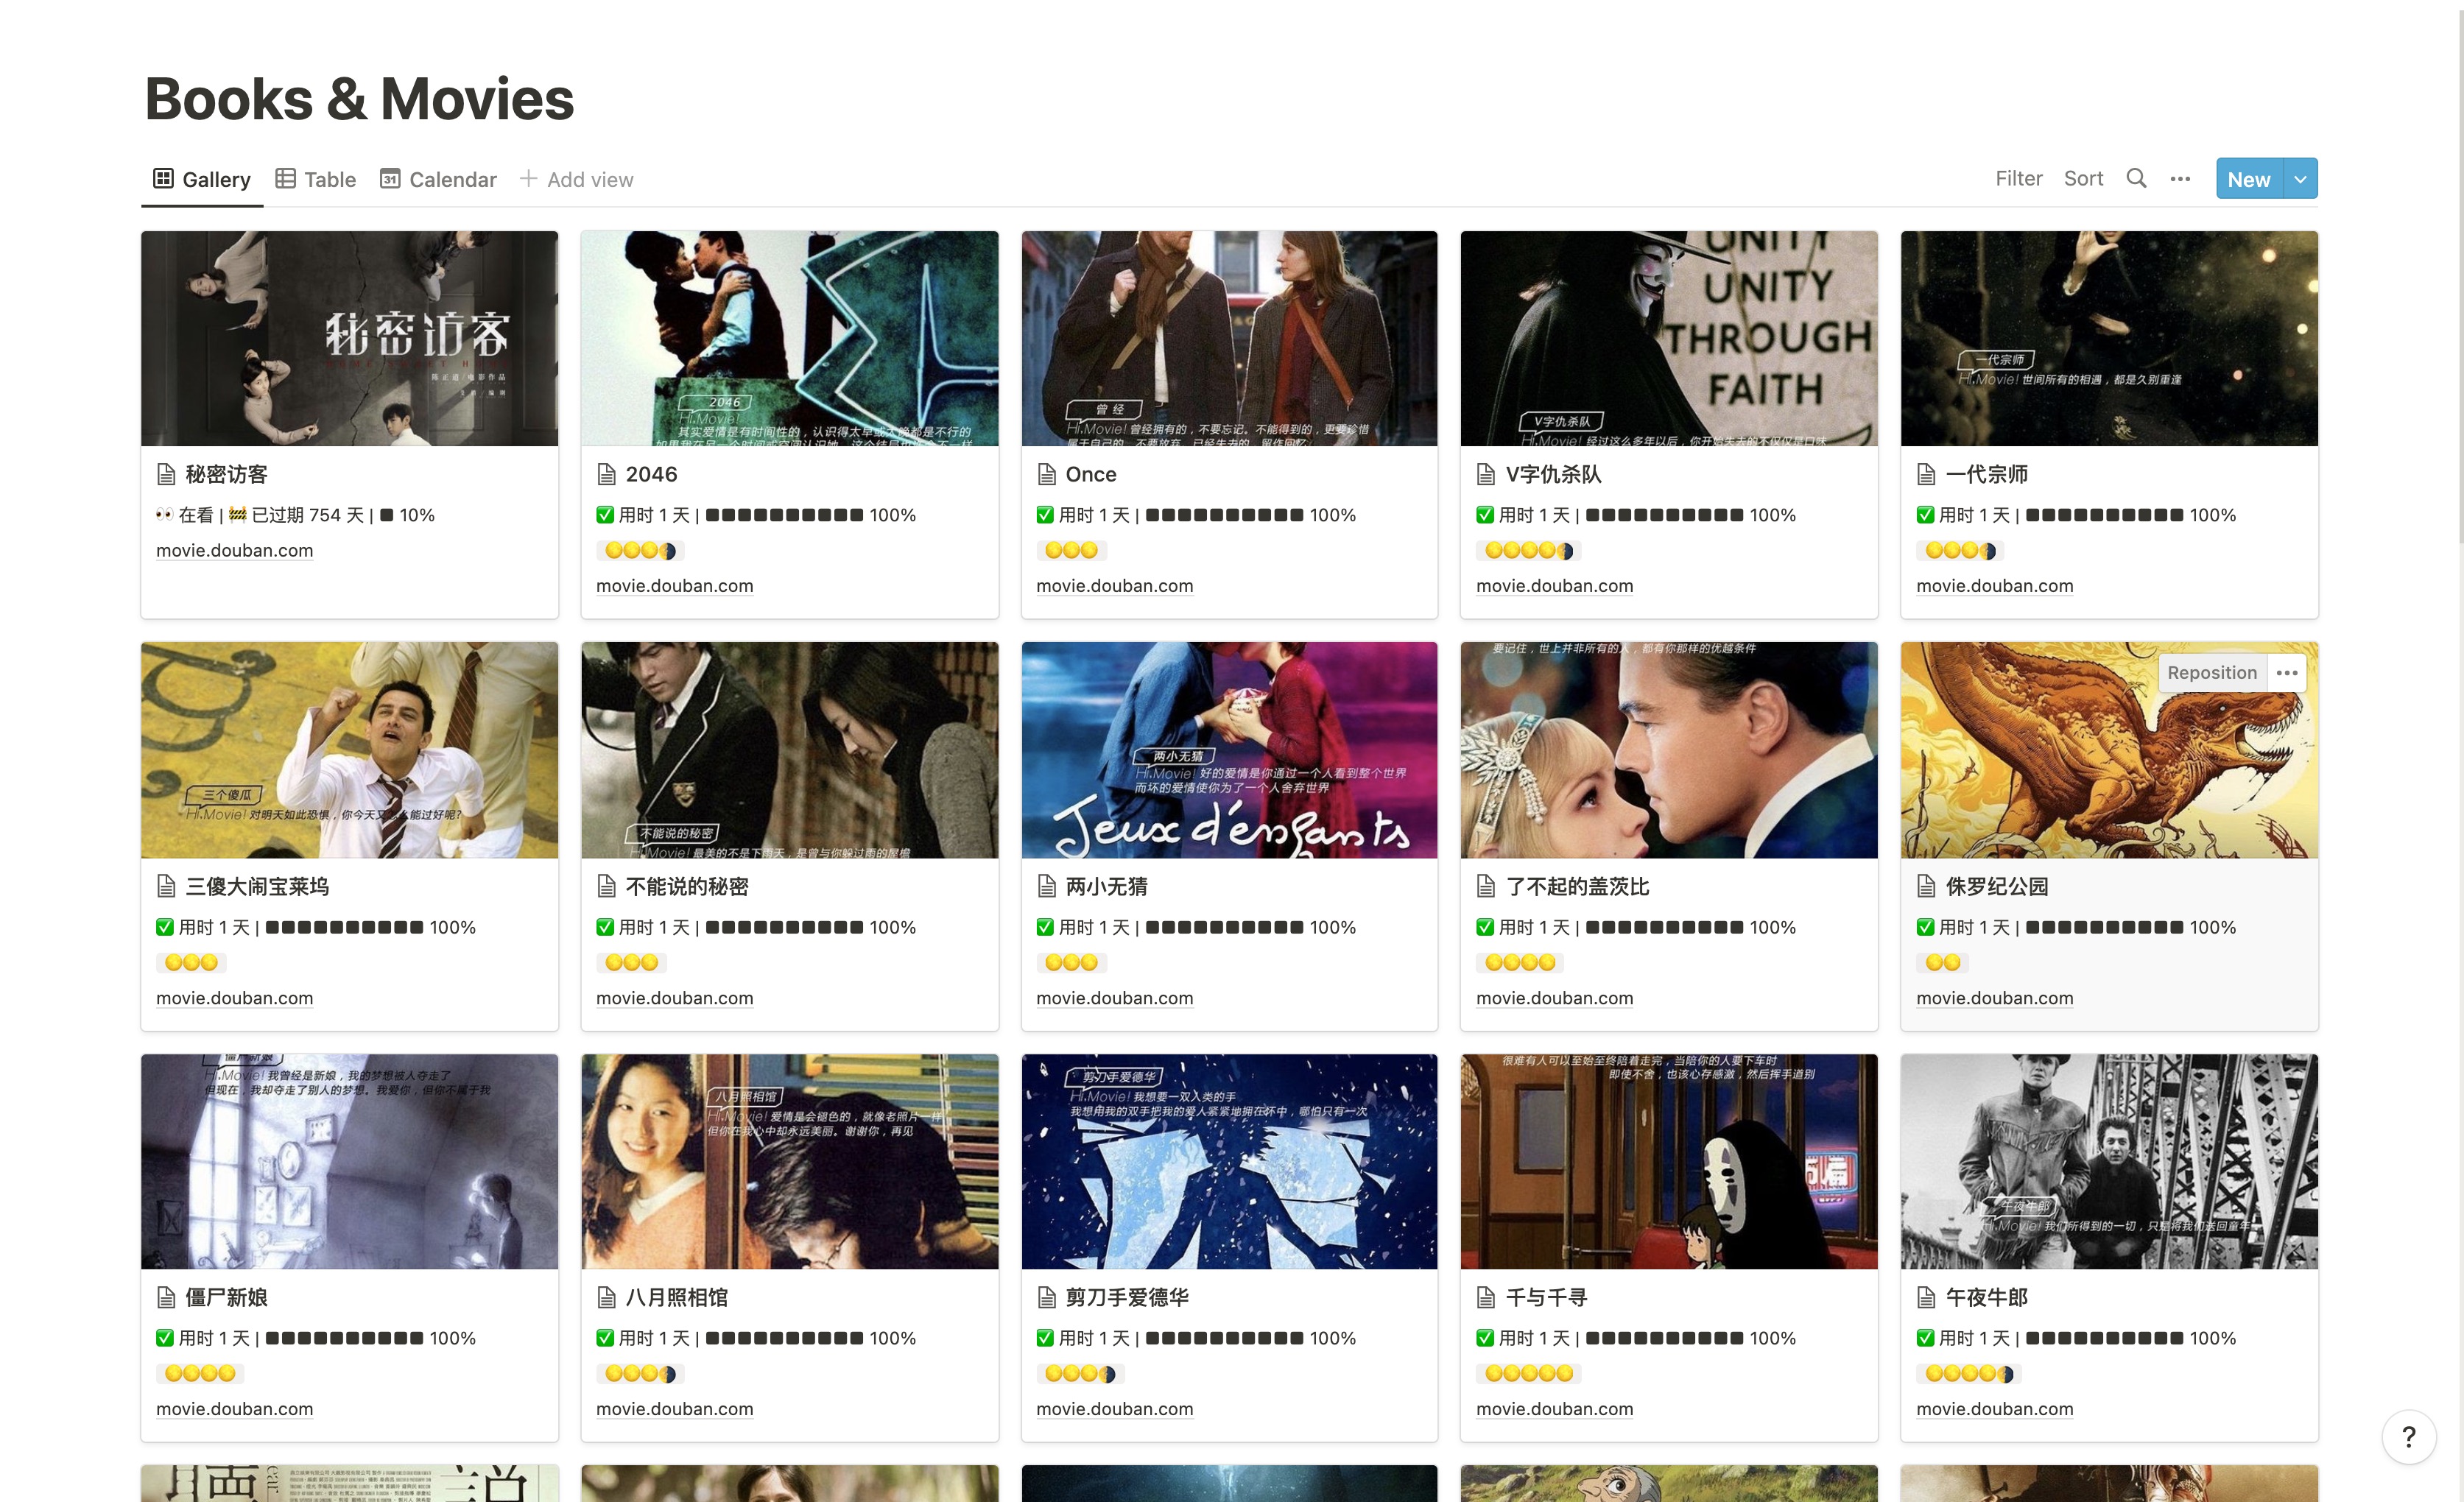
Task: Switch to the Calendar view tab
Action: pyautogui.click(x=438, y=179)
